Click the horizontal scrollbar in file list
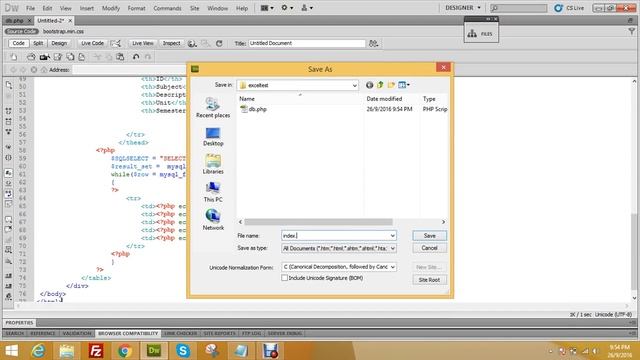Screen dimensions: 640x360 [318, 222]
